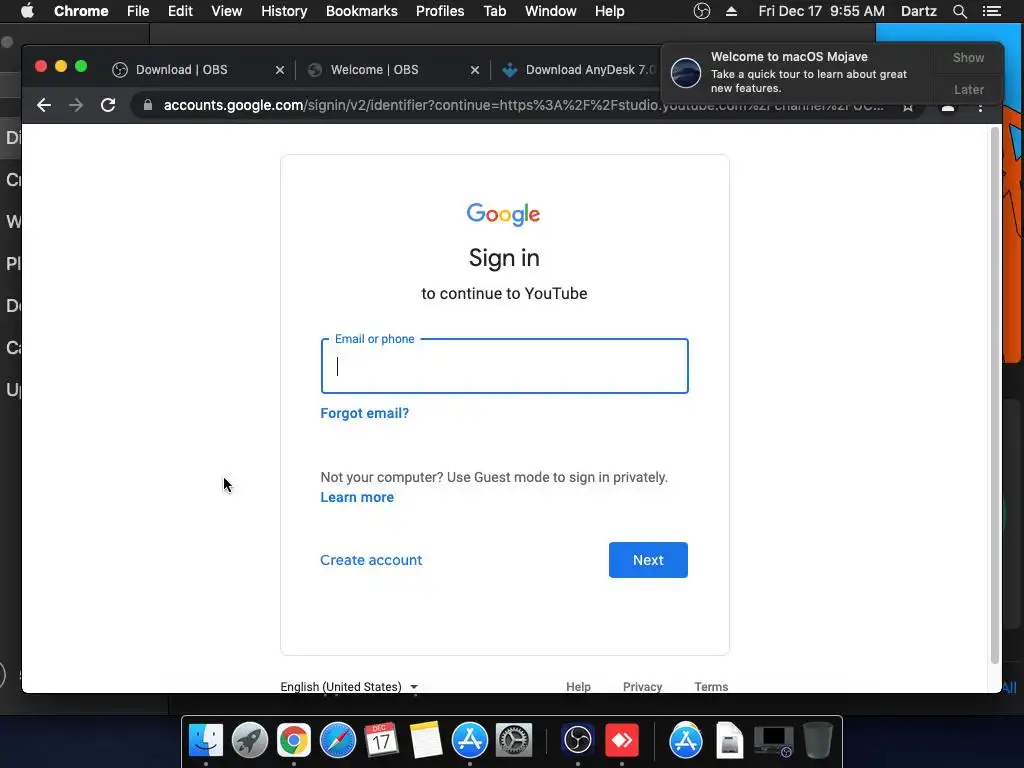The height and width of the screenshot is (768, 1024).
Task: Open Spotlight search magnifier icon
Action: tap(959, 11)
